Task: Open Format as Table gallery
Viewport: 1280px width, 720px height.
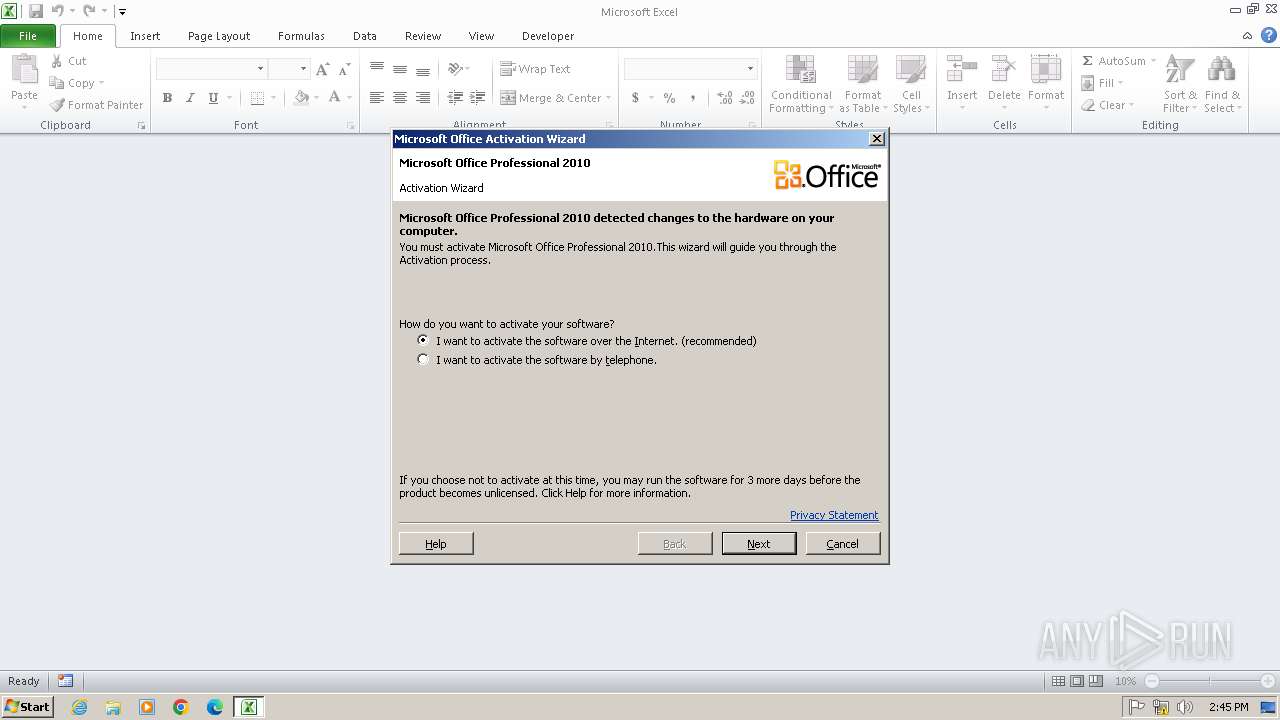Action: click(x=863, y=84)
